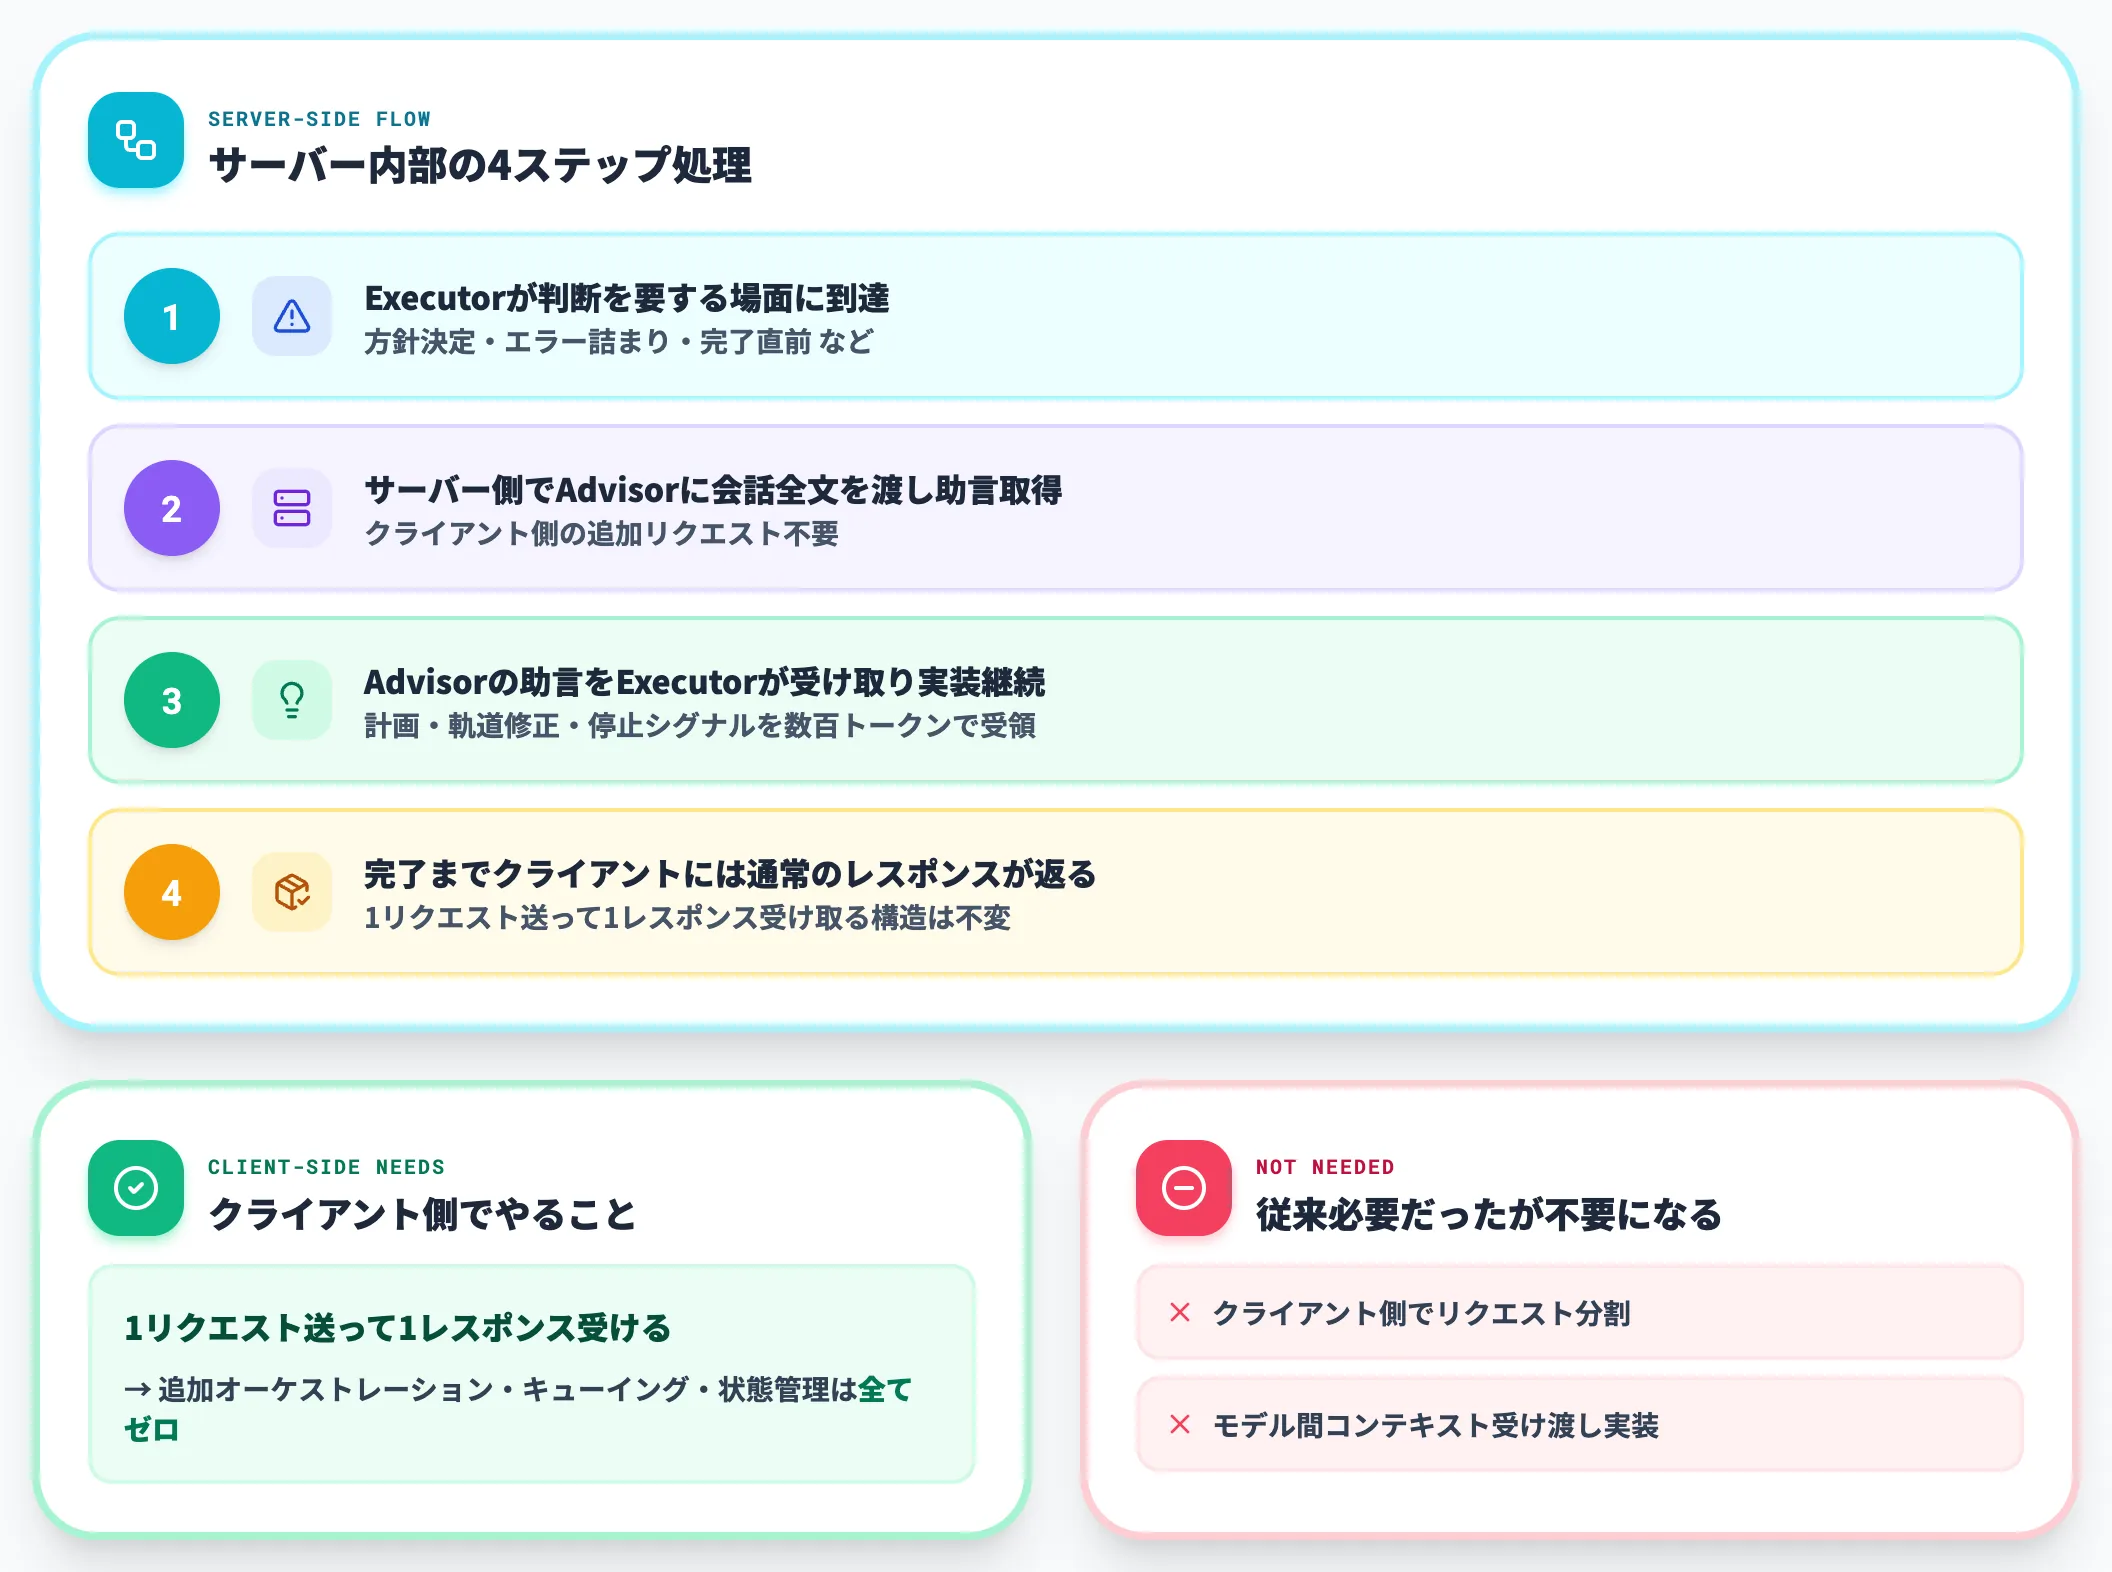This screenshot has height=1572, width=2112.
Task: Select the SERVER-SIDE FLOW label
Action: click(319, 119)
